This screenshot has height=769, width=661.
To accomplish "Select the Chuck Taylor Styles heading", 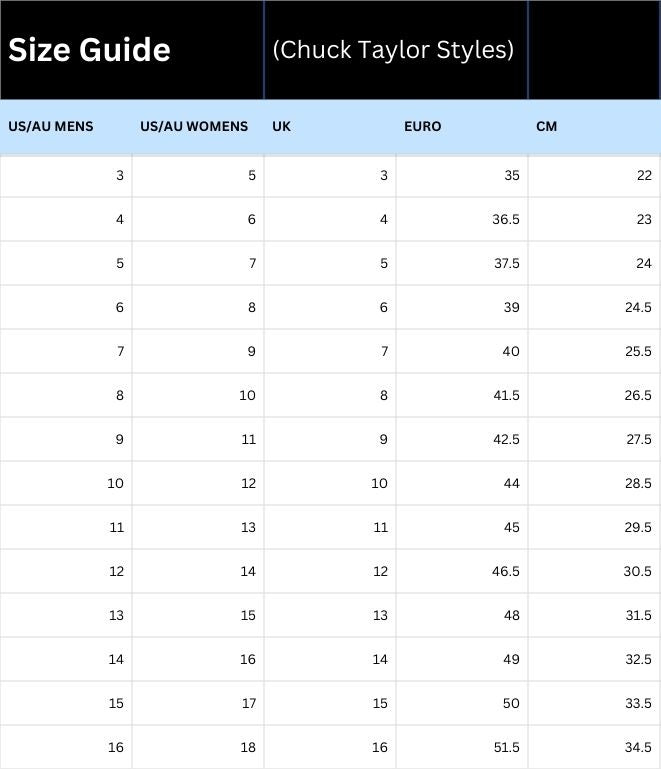I will point(393,50).
